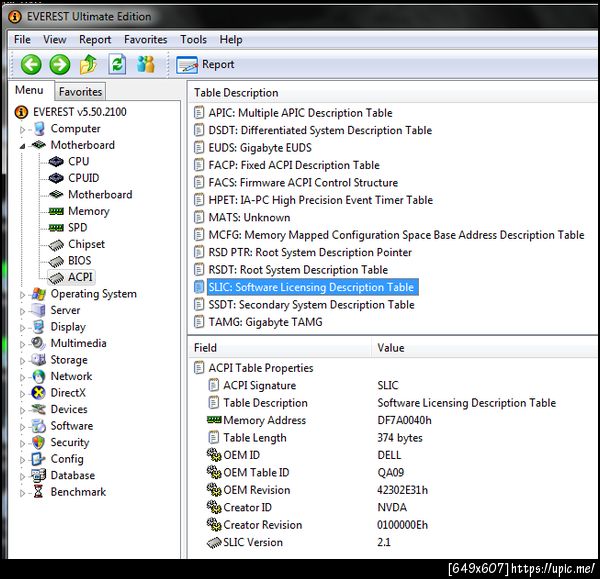
Task: Expand the DirectX tree node
Action: (x=22, y=393)
